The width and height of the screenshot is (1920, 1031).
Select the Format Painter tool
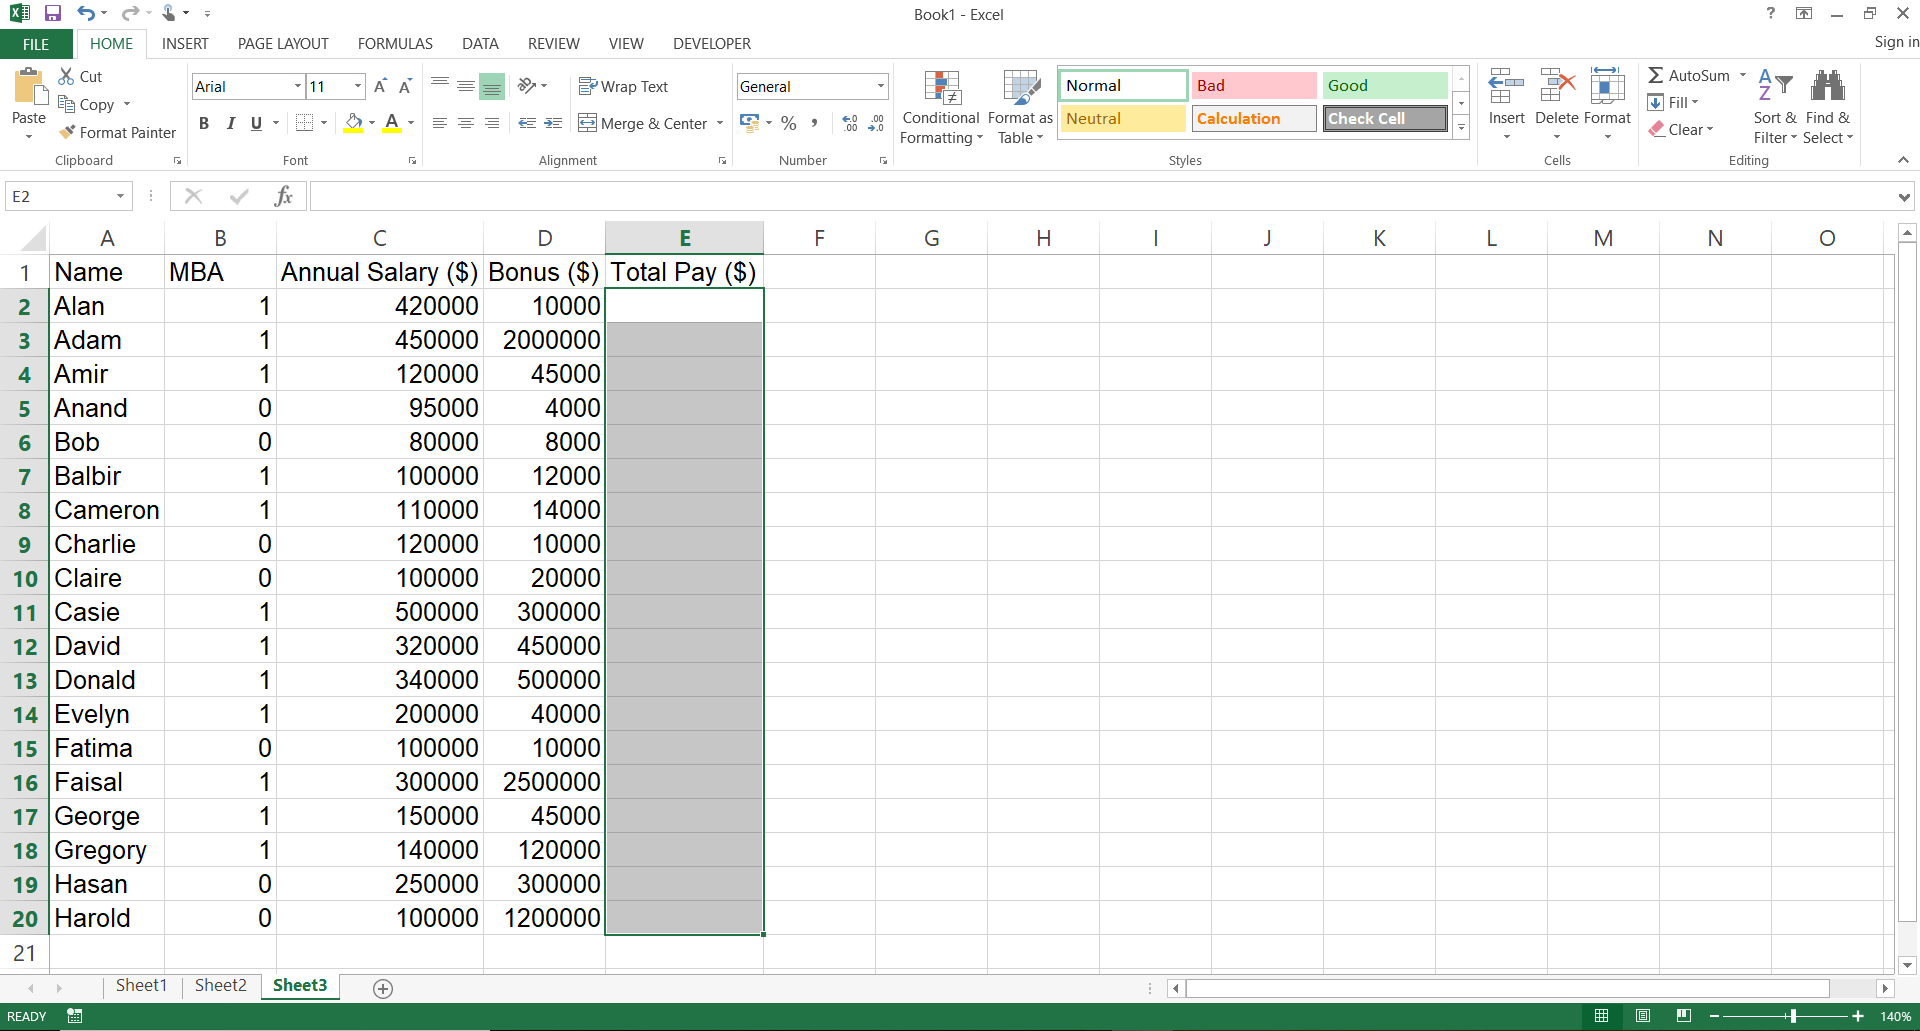coord(117,132)
